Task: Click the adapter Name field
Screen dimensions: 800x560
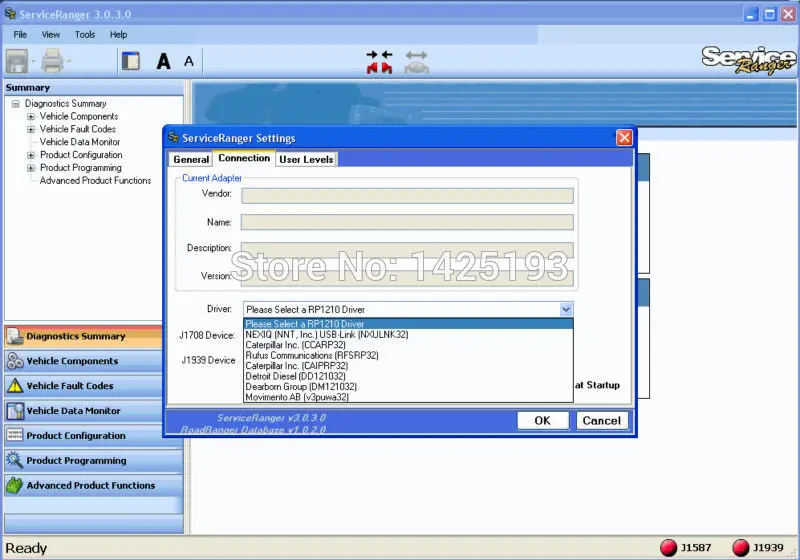Action: [407, 222]
